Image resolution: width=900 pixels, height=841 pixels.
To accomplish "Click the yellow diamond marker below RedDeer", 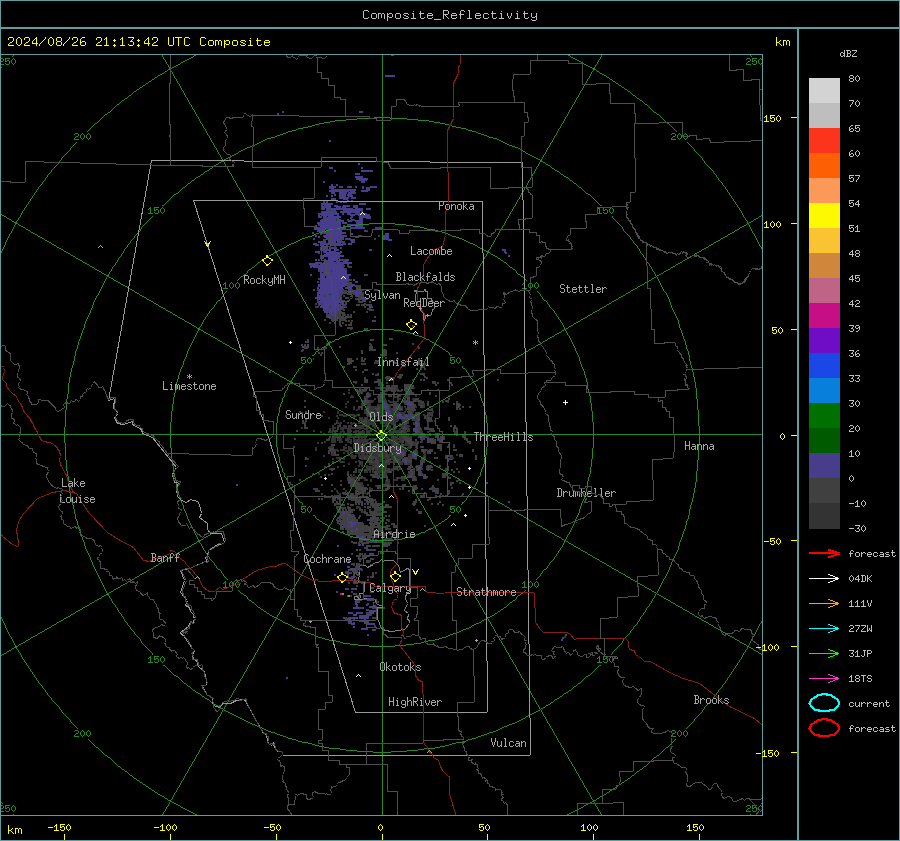I will click(411, 325).
